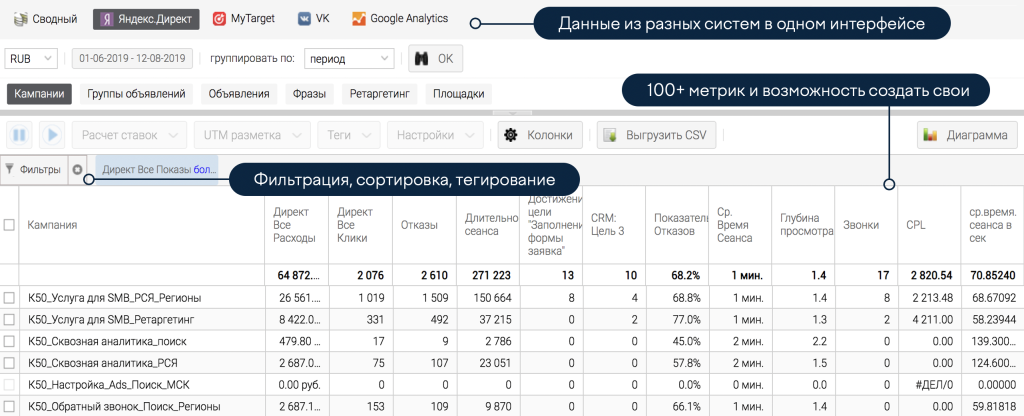Expand the Расчет ставок dropdown
Screen dimensions: 1024x416
pos(130,135)
